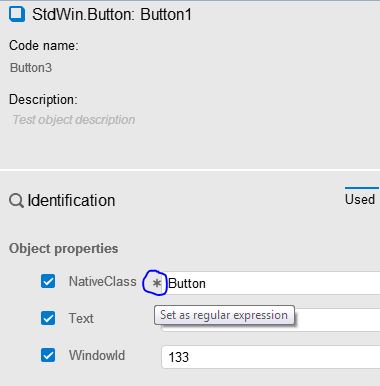
Task: Edit the NativeClass value field containing Button
Action: click(x=273, y=283)
